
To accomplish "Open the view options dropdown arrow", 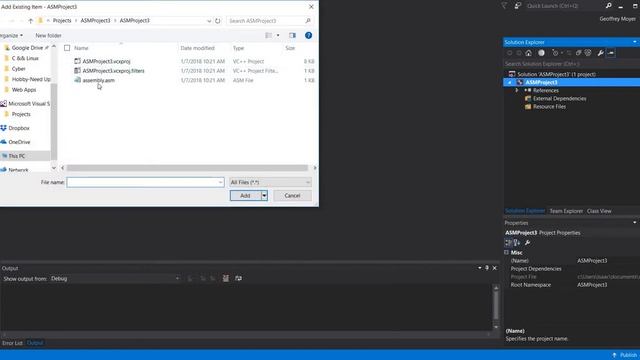I will tap(278, 36).
